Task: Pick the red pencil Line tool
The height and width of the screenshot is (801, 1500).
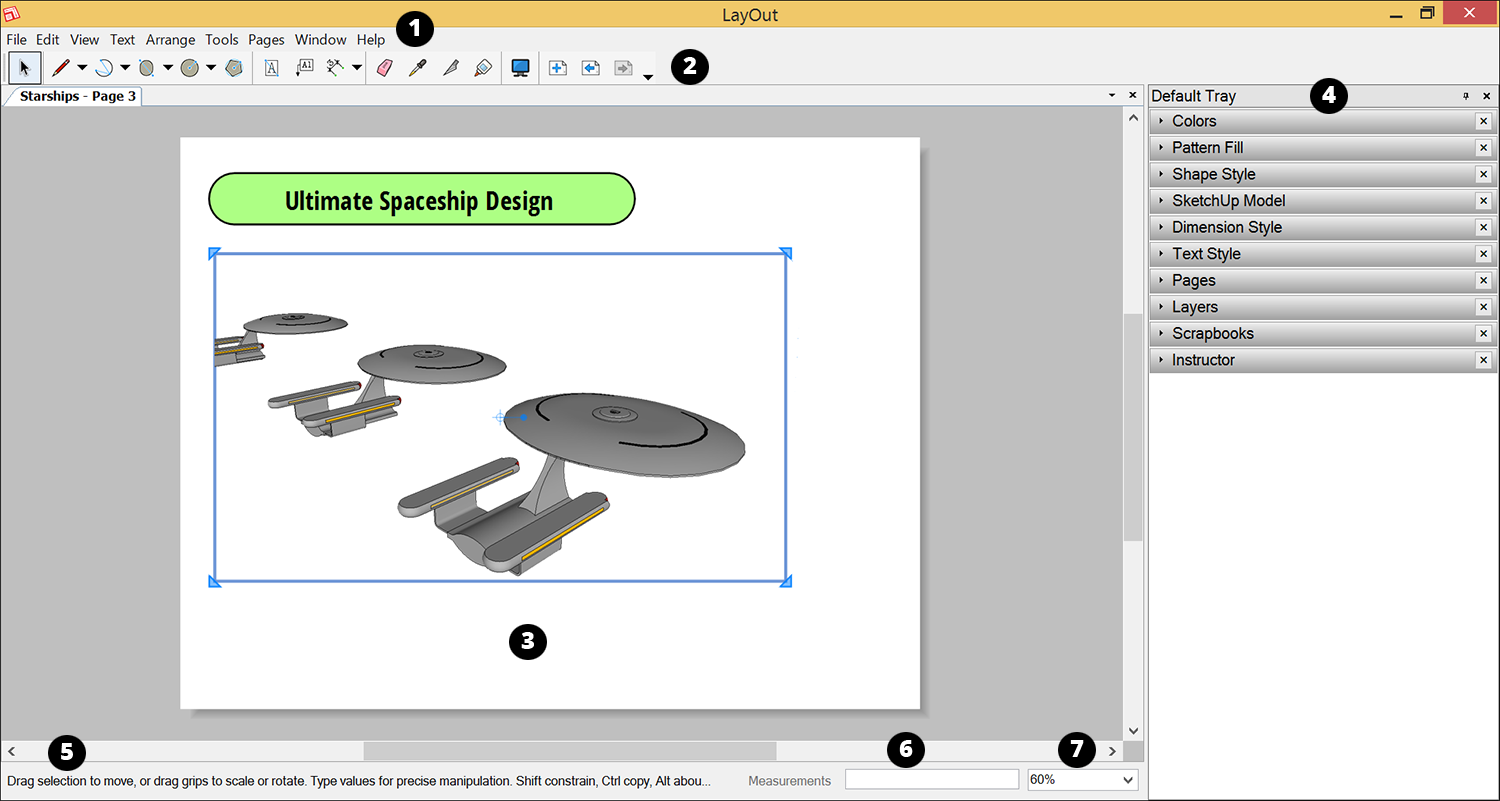Action: tap(61, 68)
